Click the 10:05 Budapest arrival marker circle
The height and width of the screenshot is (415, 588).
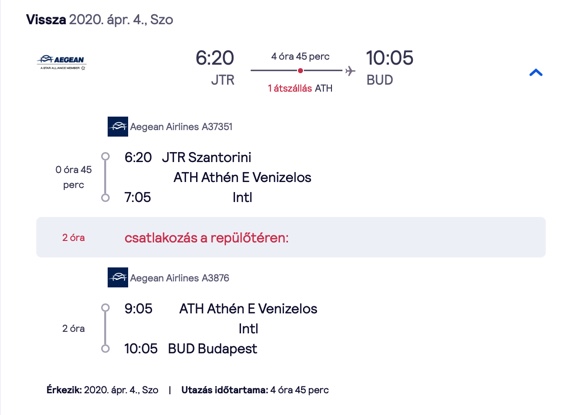[105, 349]
